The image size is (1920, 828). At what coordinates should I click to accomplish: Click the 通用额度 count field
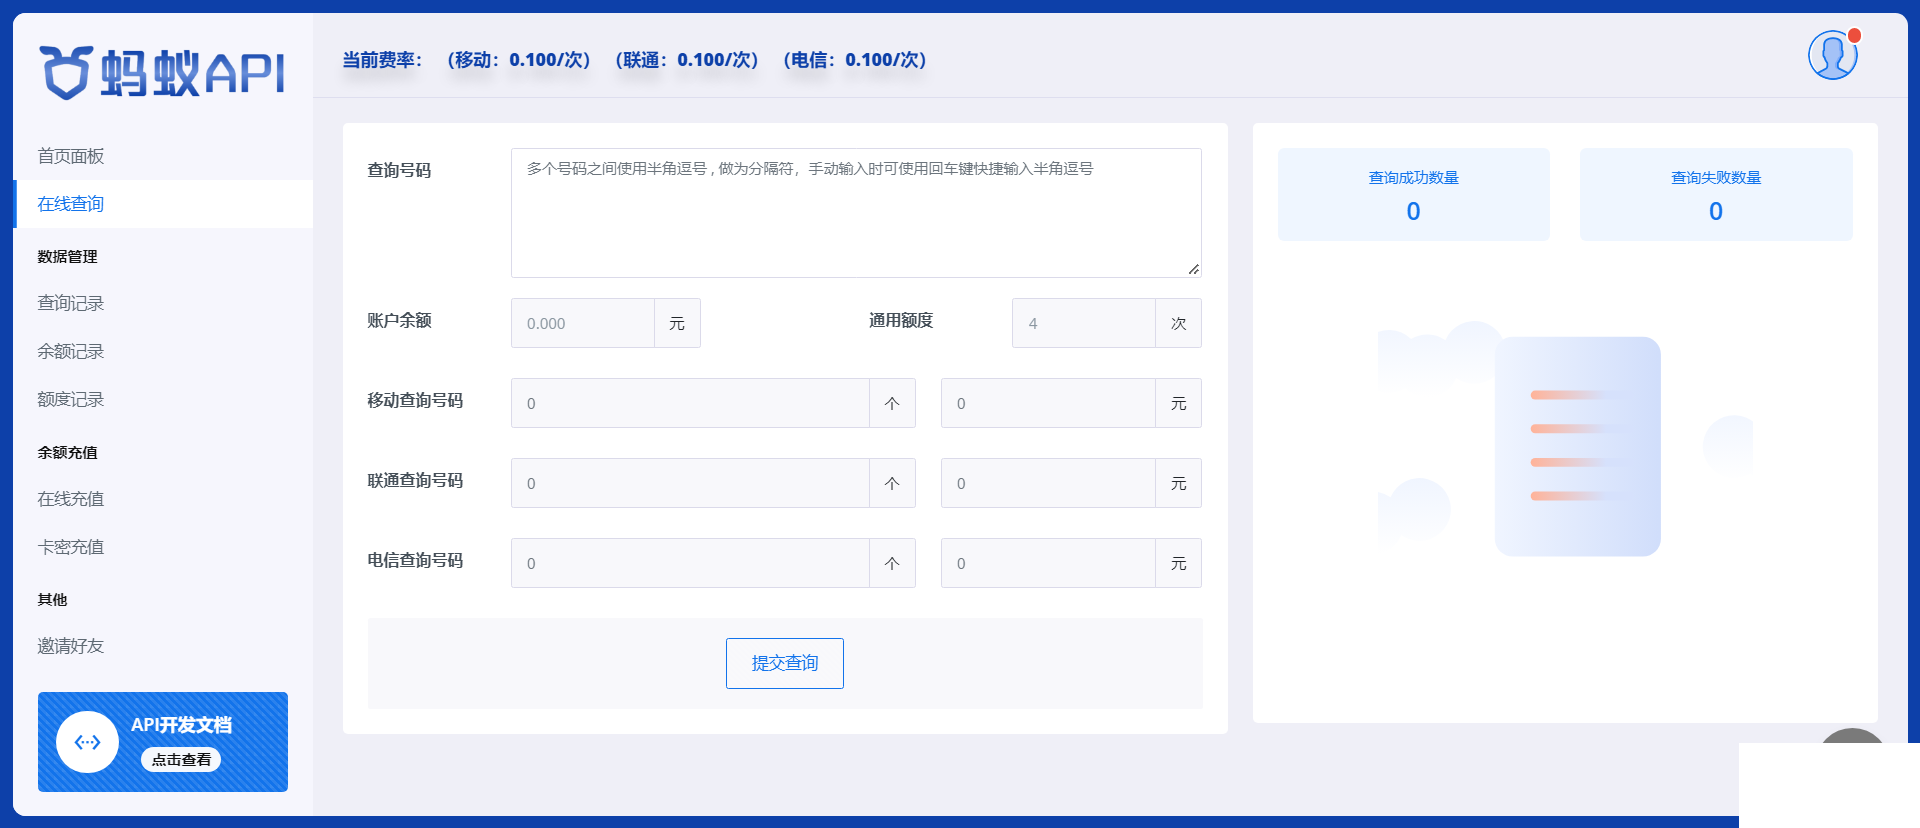[1083, 323]
